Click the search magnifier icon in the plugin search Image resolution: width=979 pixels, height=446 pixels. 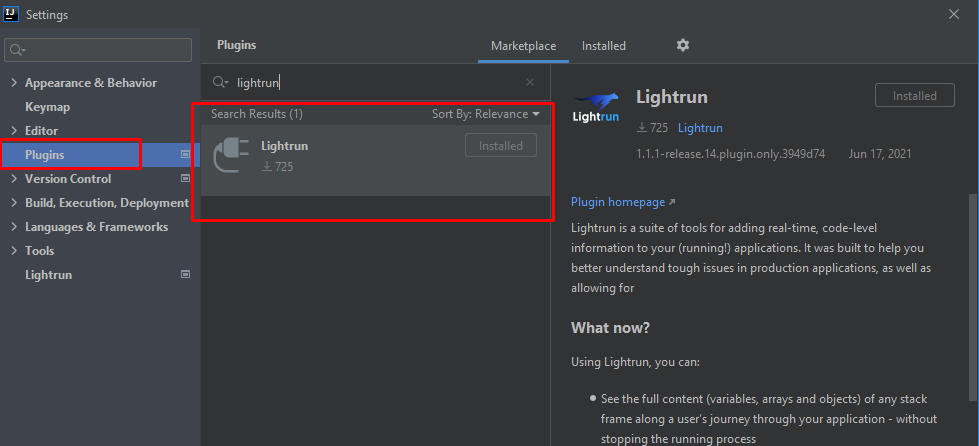pyautogui.click(x=221, y=82)
